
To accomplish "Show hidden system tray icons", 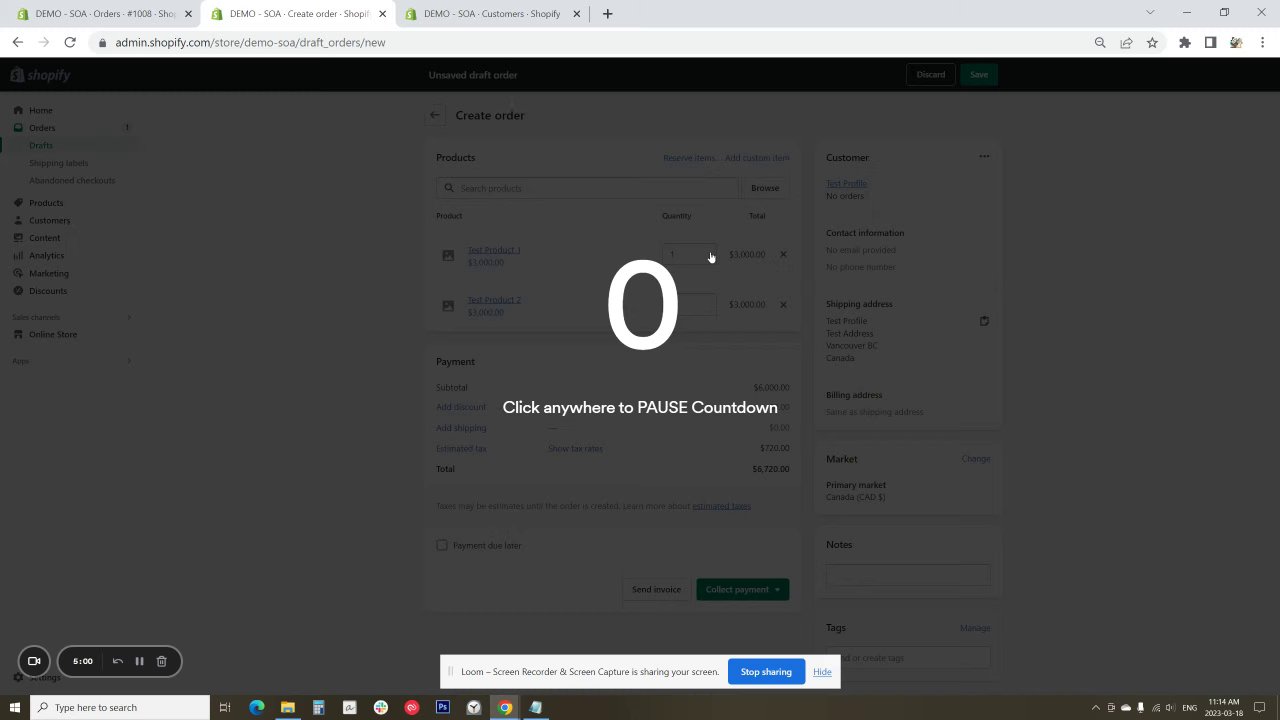I will 1096,707.
